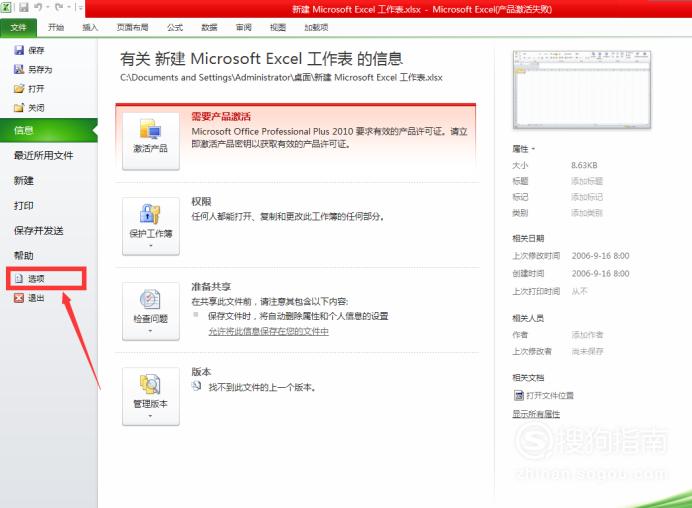Switch to the 审阅 (Review) tab

tap(244, 27)
